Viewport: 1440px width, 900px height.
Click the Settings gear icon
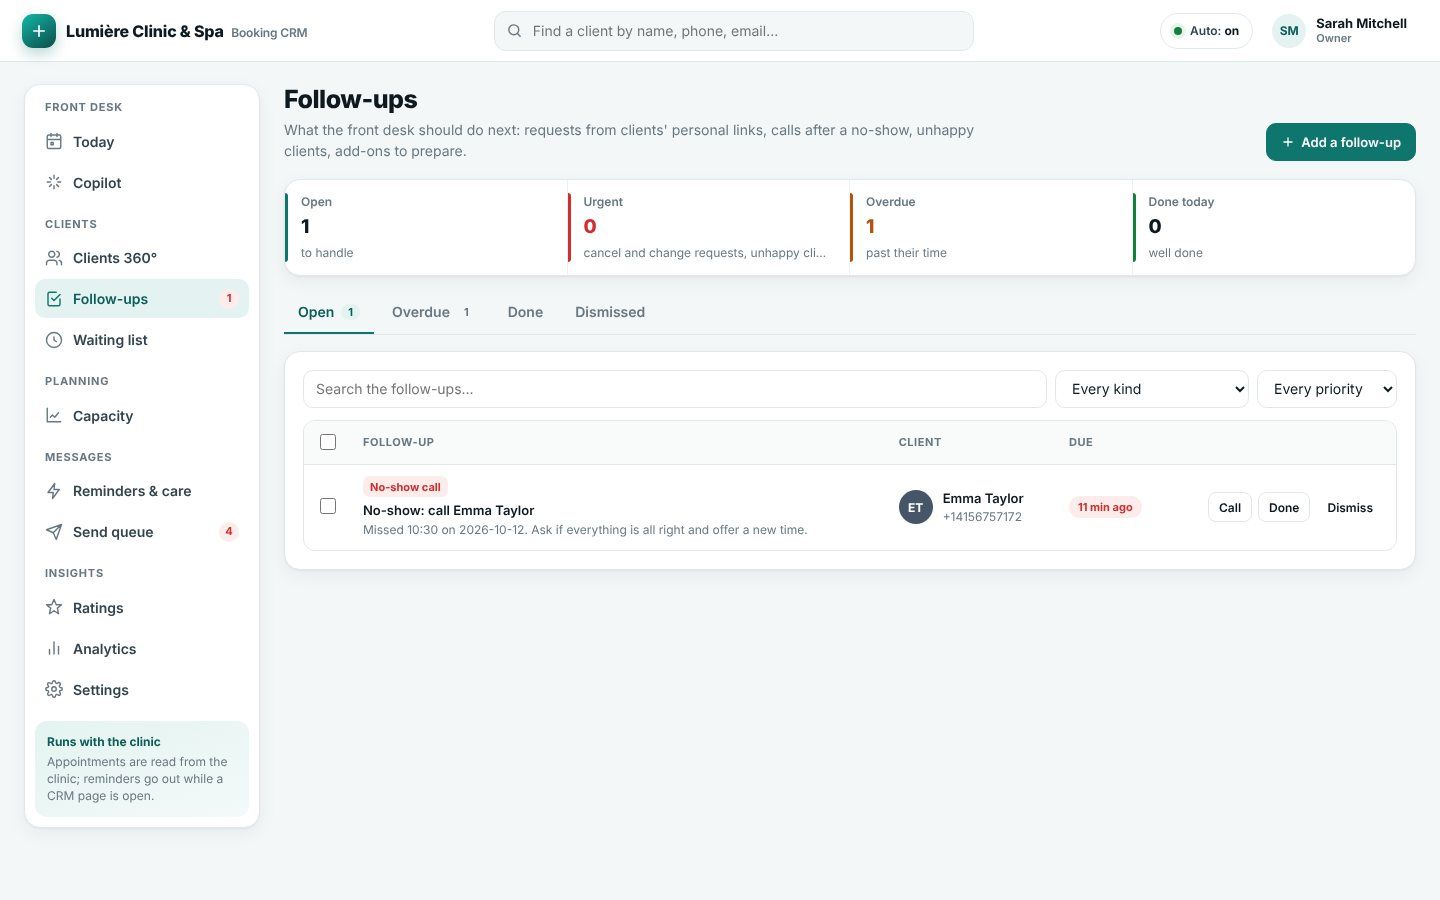(x=54, y=690)
